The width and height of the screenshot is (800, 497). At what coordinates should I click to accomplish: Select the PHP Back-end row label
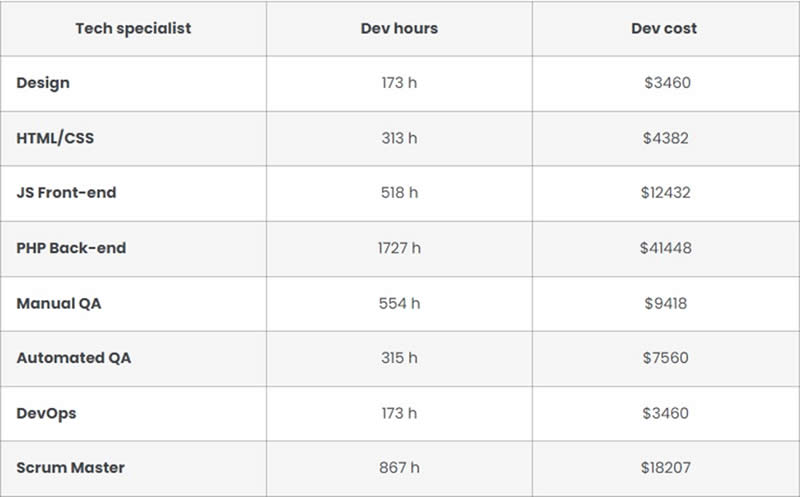(71, 248)
